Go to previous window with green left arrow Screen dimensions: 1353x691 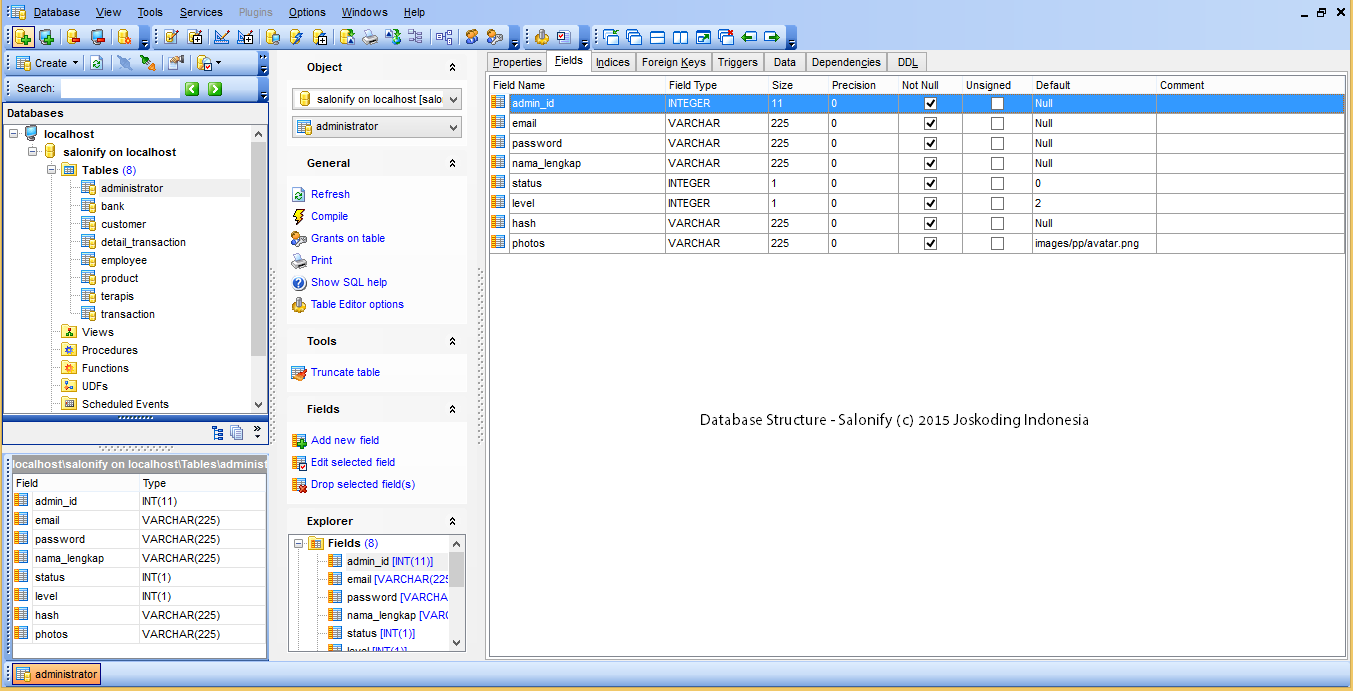click(749, 37)
